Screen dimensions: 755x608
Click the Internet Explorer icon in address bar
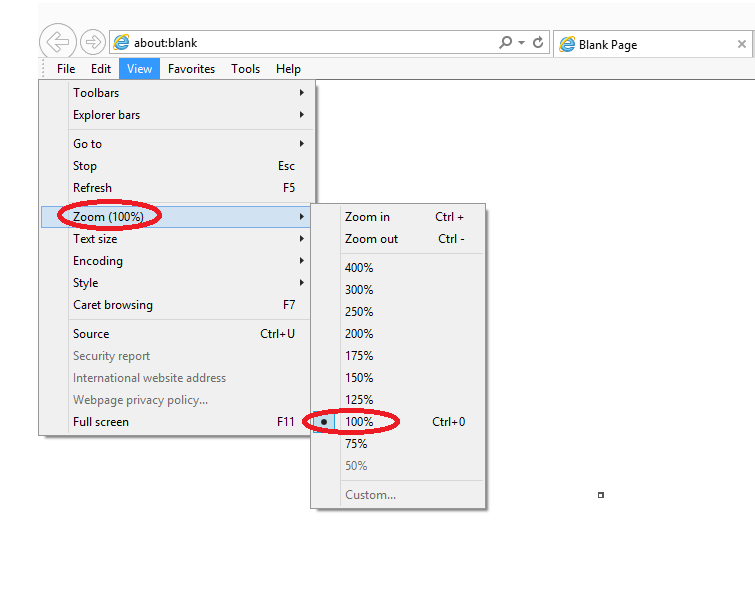(121, 42)
